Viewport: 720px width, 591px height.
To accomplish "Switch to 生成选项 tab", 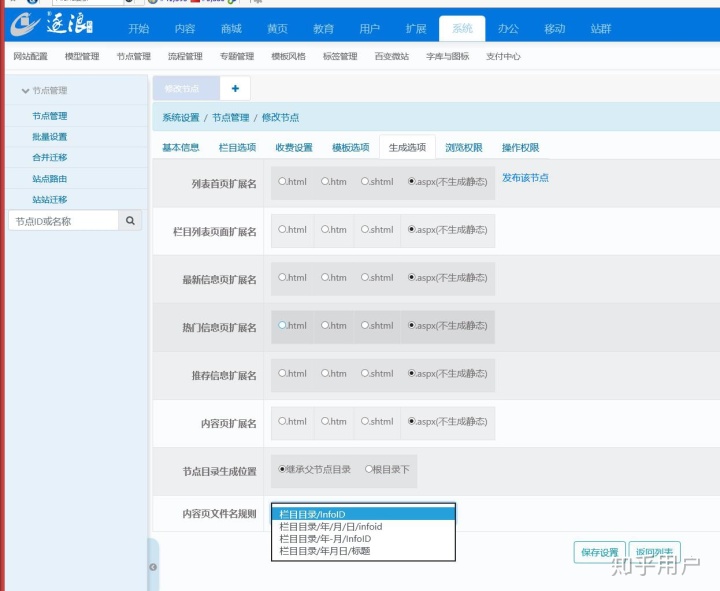I will pyautogui.click(x=407, y=147).
